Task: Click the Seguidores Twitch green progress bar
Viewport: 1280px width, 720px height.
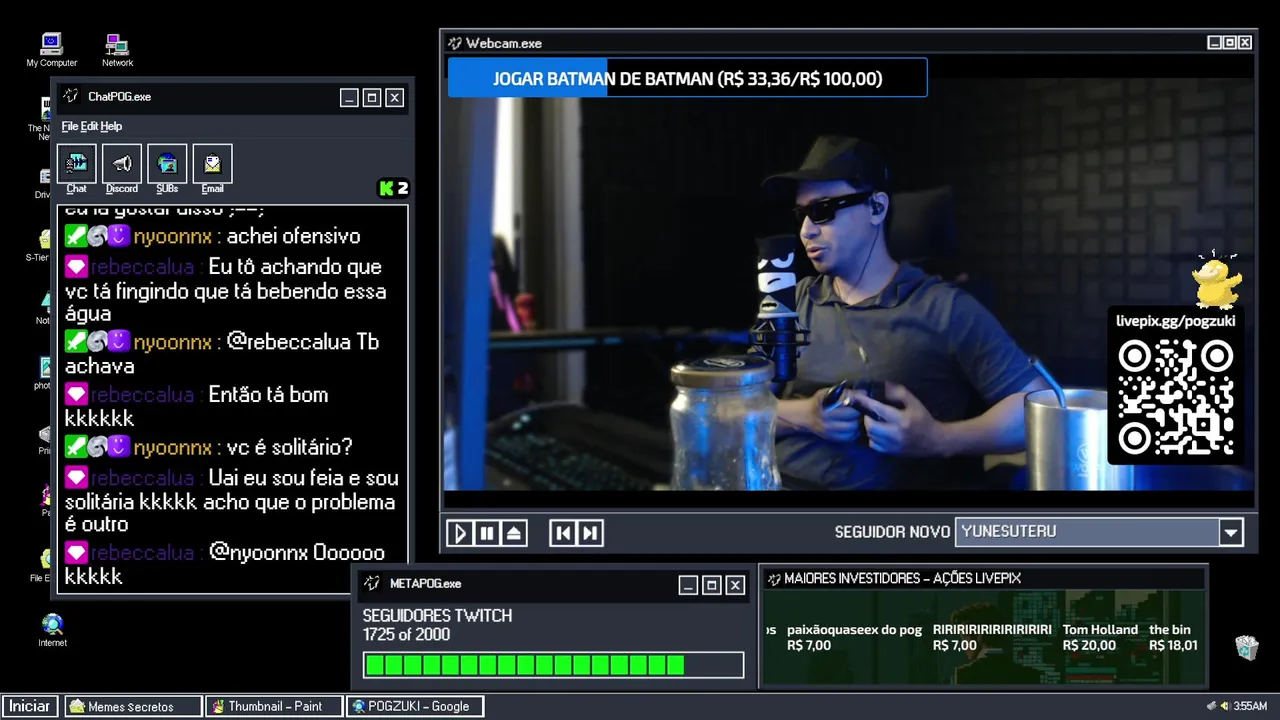Action: 553,665
